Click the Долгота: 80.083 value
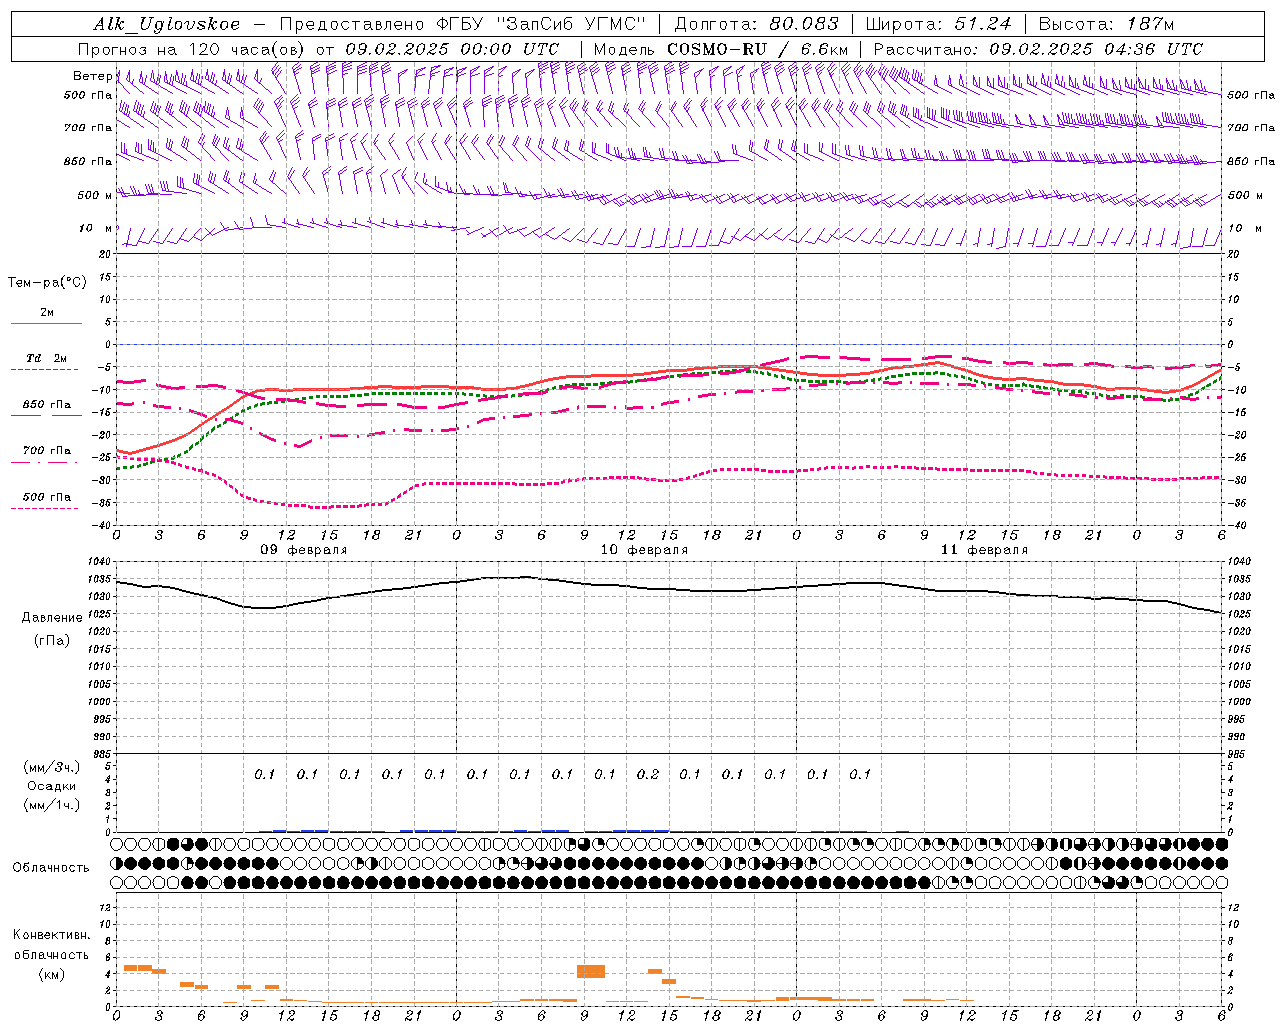Screen dimensions: 1280x1024 pos(757,24)
